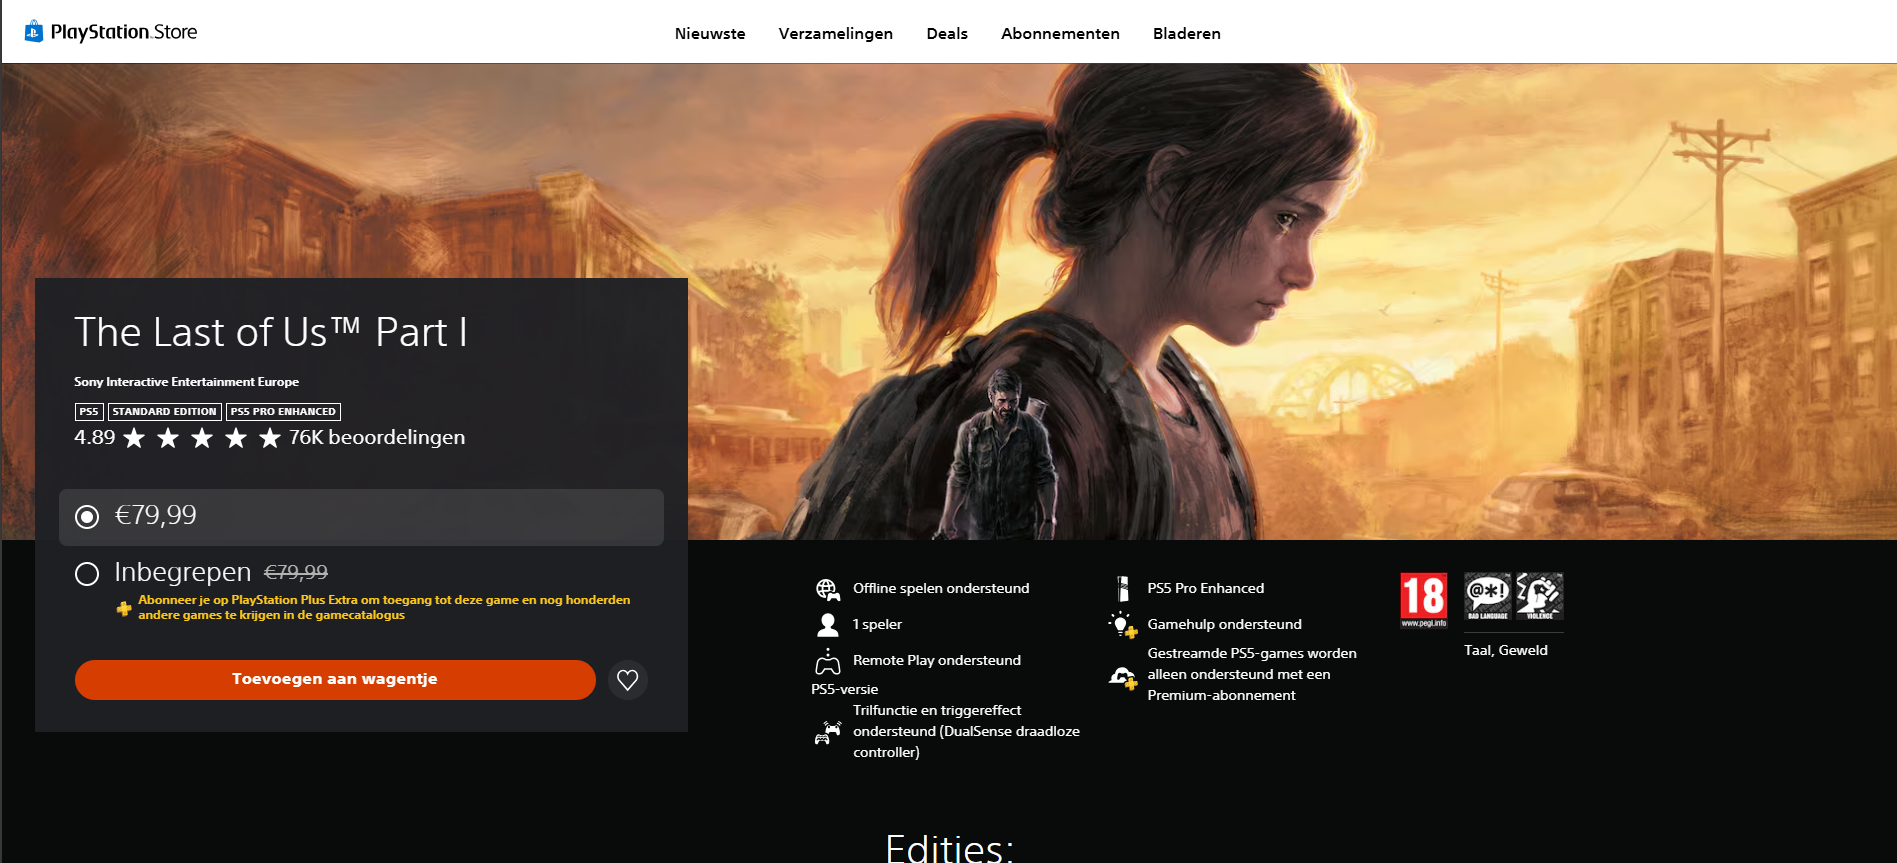
Task: Click the game title The Last of Us Part I
Action: (x=271, y=332)
